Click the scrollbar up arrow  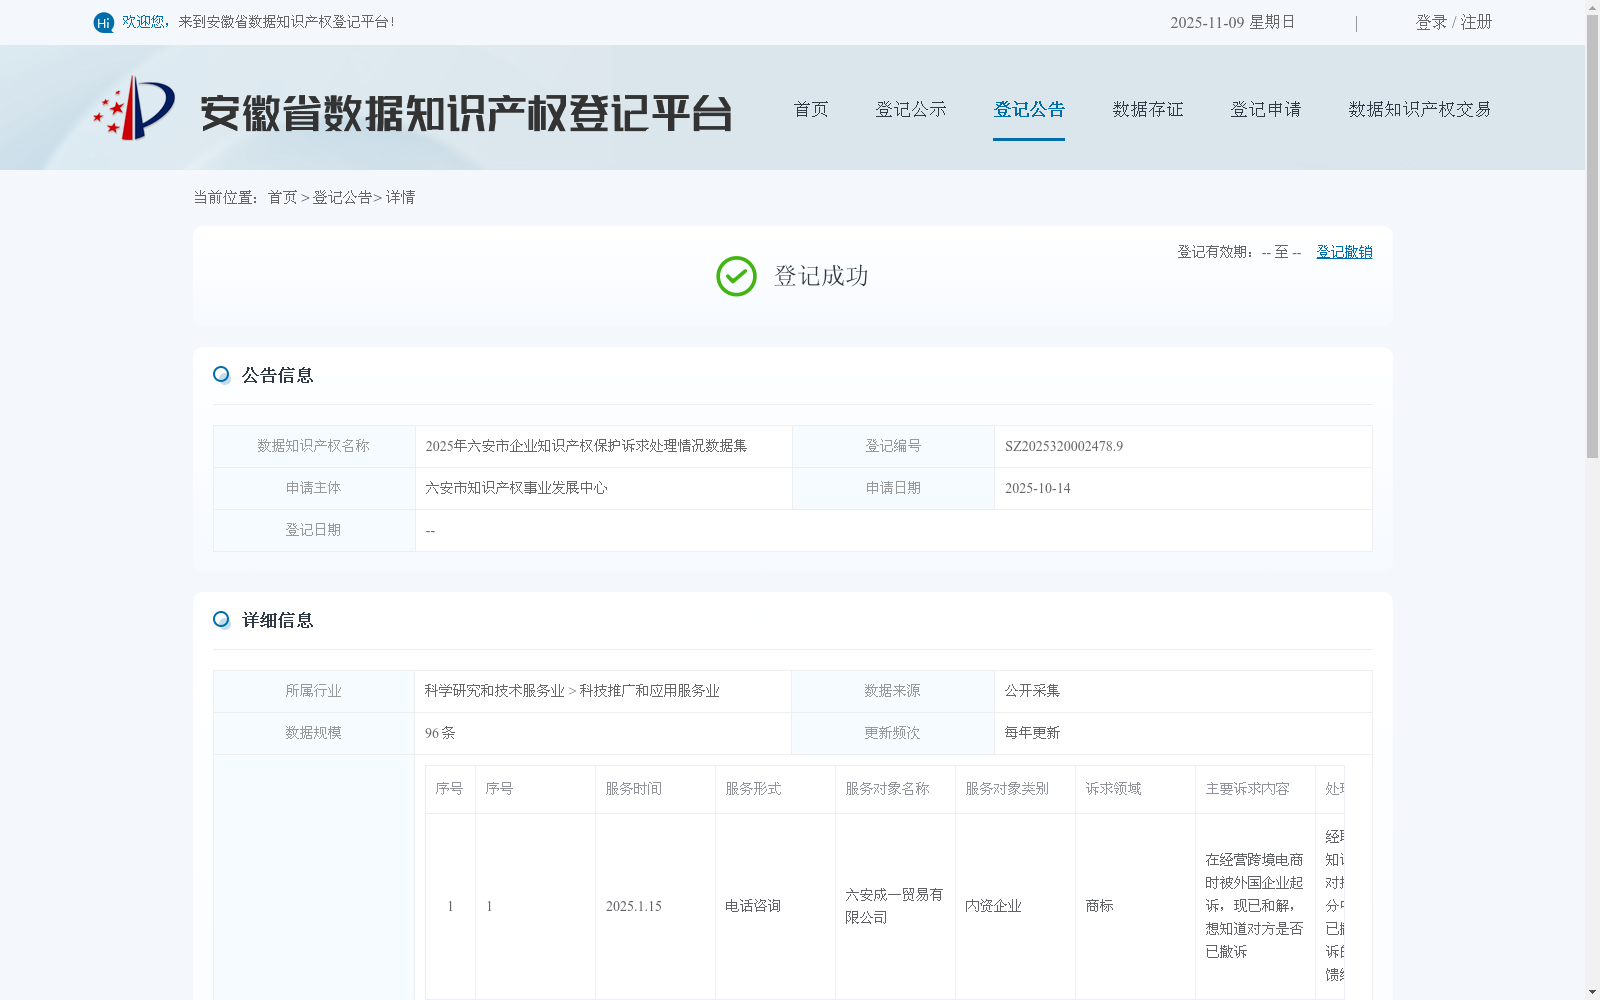[x=1592, y=7]
